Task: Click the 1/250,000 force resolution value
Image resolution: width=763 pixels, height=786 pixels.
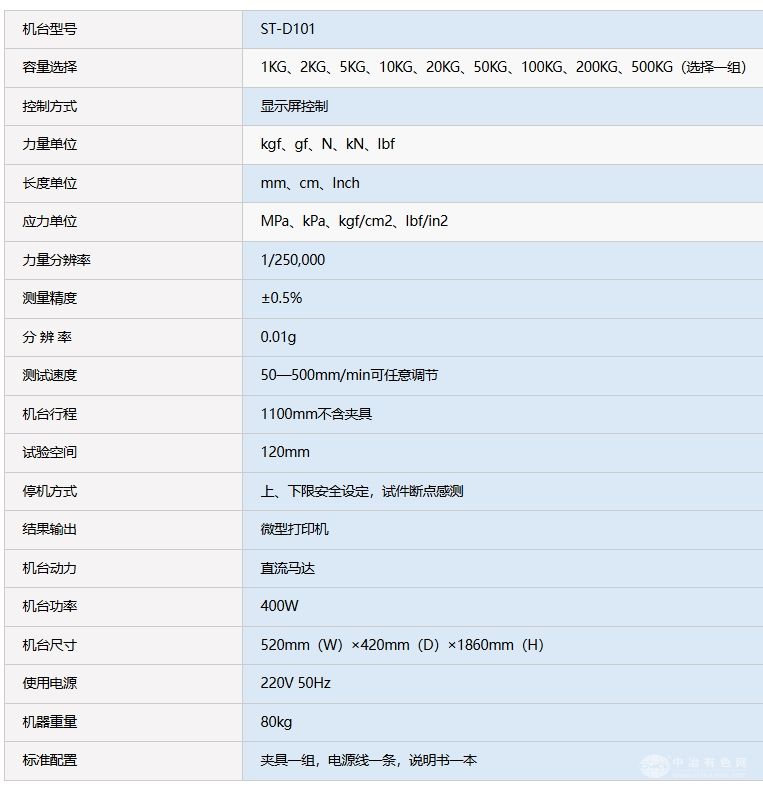Action: pyautogui.click(x=292, y=260)
